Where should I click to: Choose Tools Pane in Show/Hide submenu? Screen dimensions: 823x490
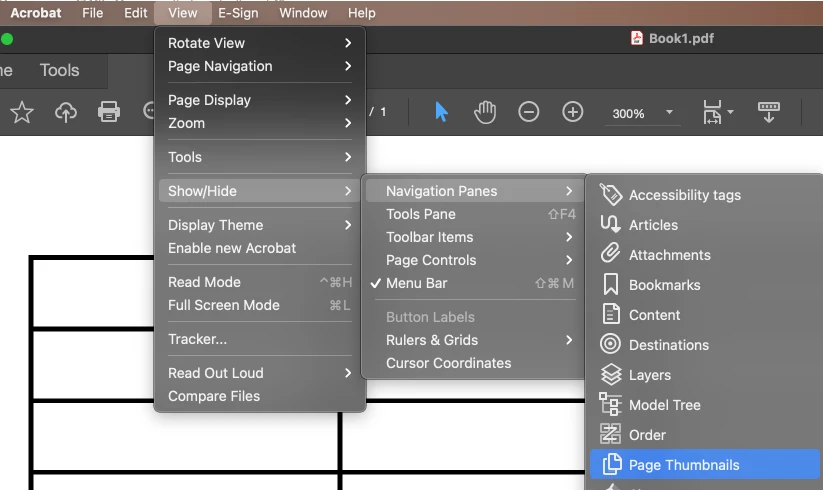(x=475, y=214)
